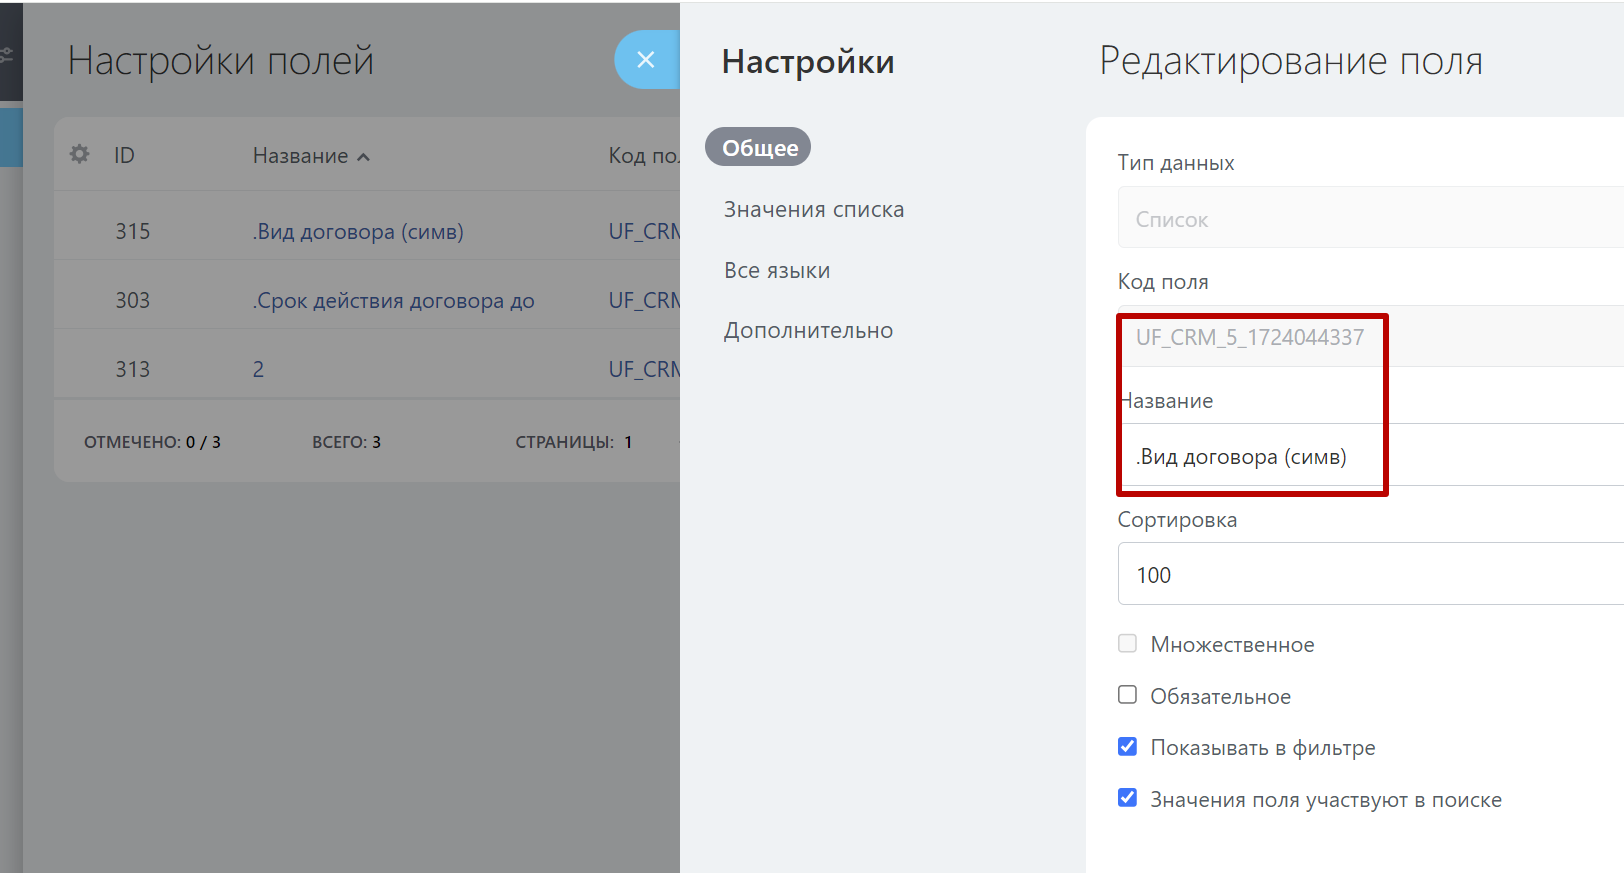Open the Общее settings tab
1624x873 pixels.
(x=759, y=148)
